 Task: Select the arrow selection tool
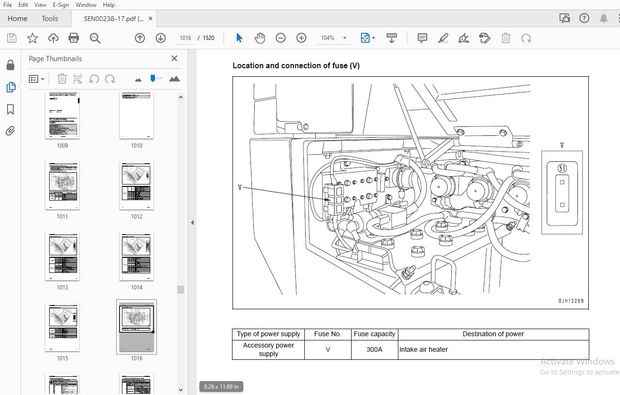click(239, 38)
